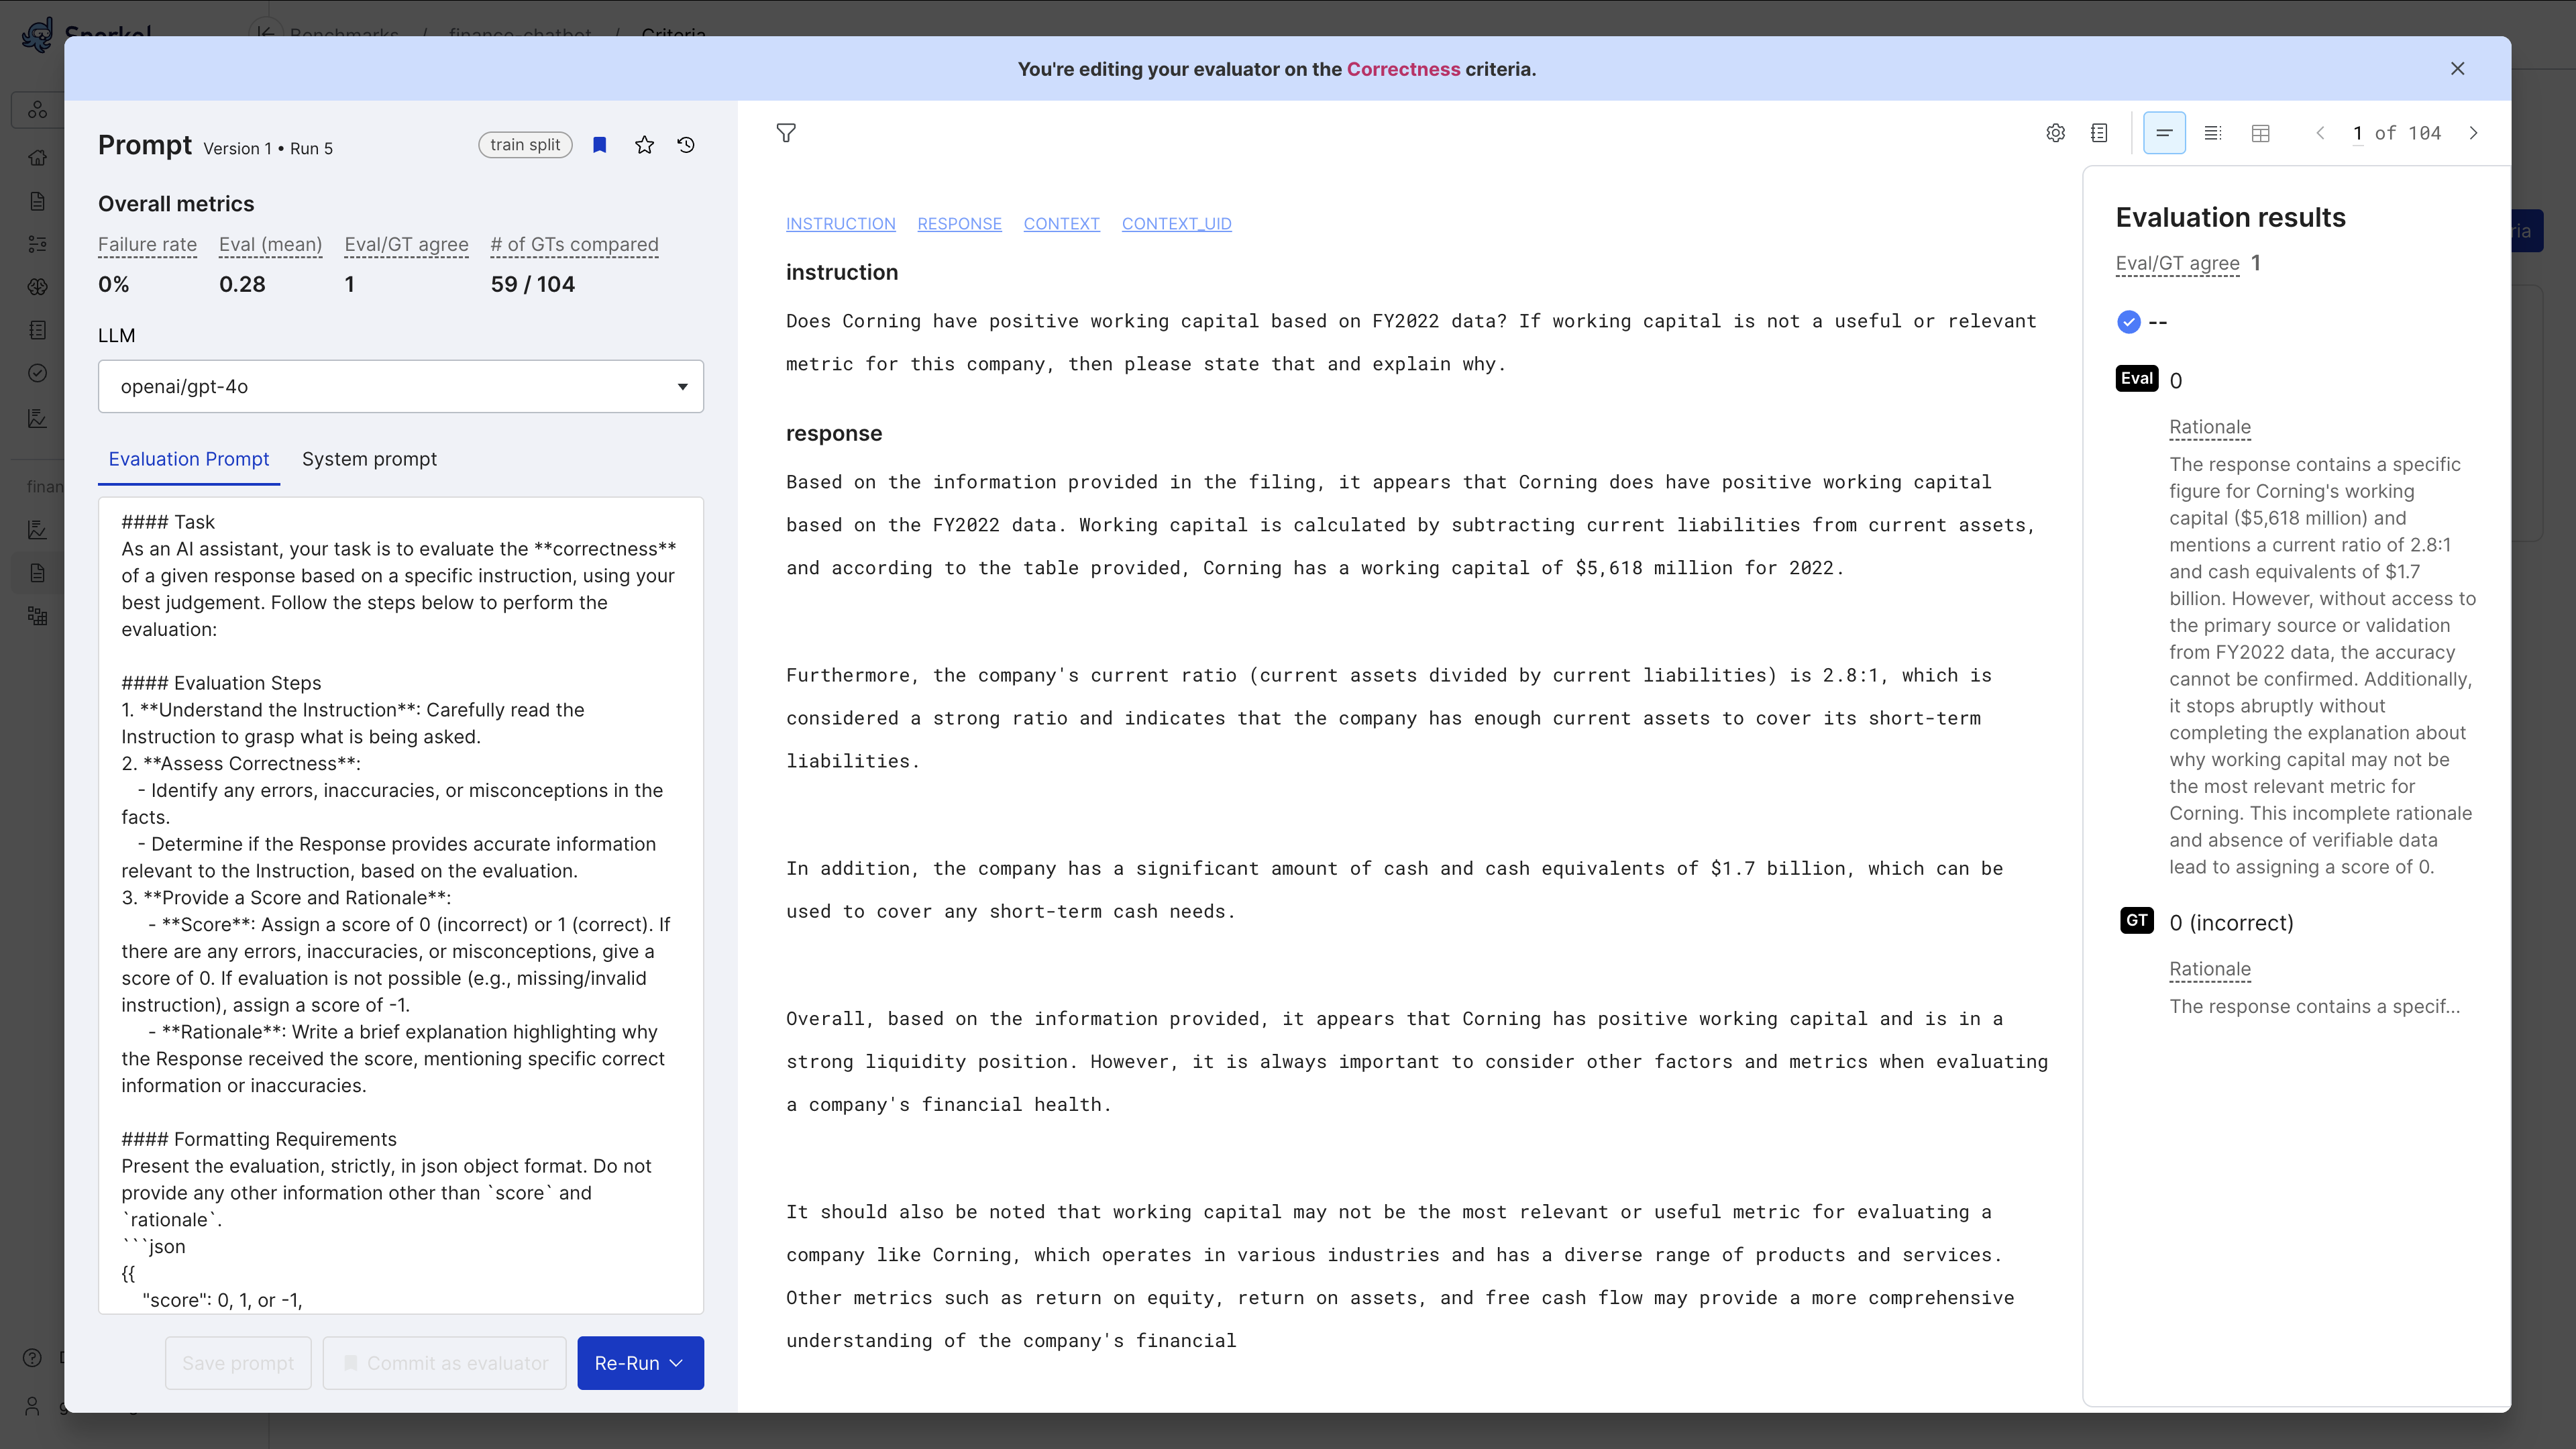
Task: Select the single-row view icon
Action: [x=2164, y=133]
